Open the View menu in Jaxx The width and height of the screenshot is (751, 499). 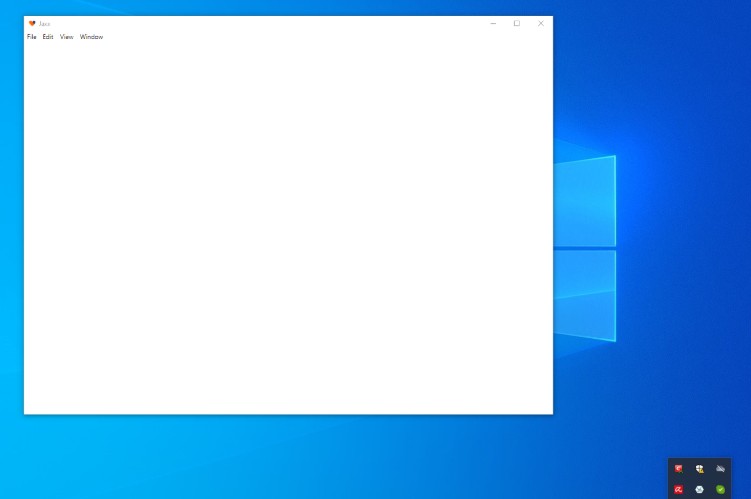pyautogui.click(x=67, y=37)
